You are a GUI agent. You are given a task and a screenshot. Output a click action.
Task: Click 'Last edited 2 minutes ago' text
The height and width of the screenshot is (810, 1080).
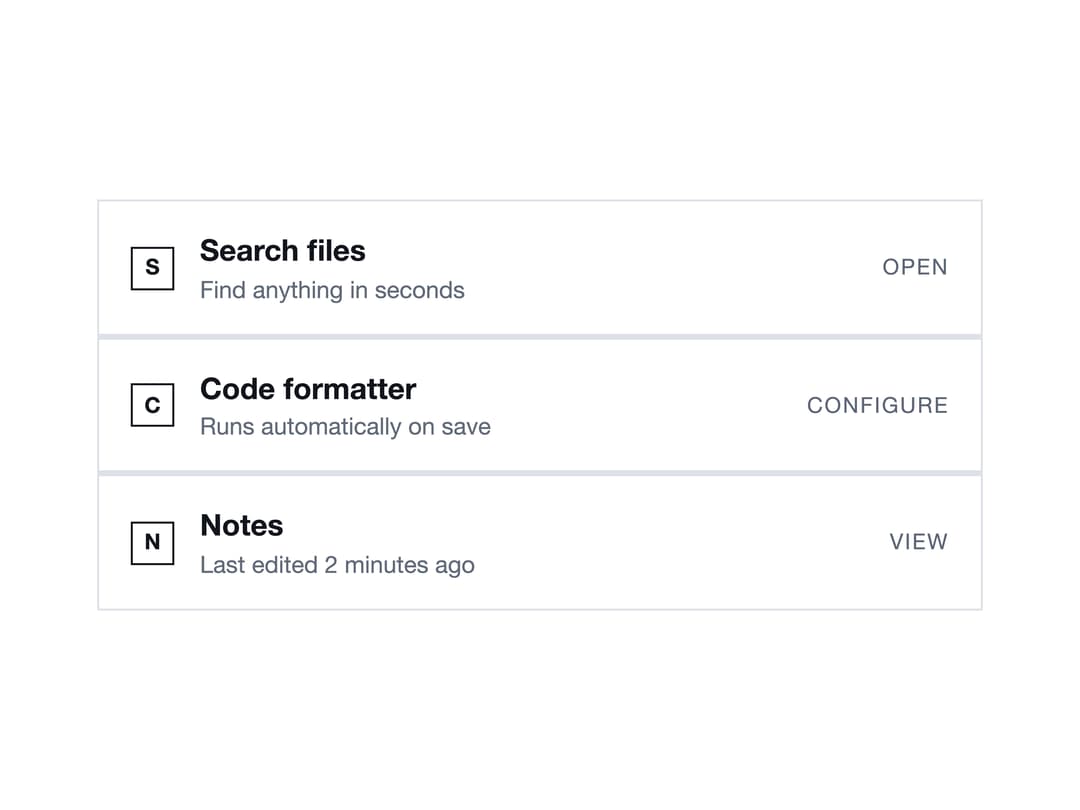pos(337,565)
